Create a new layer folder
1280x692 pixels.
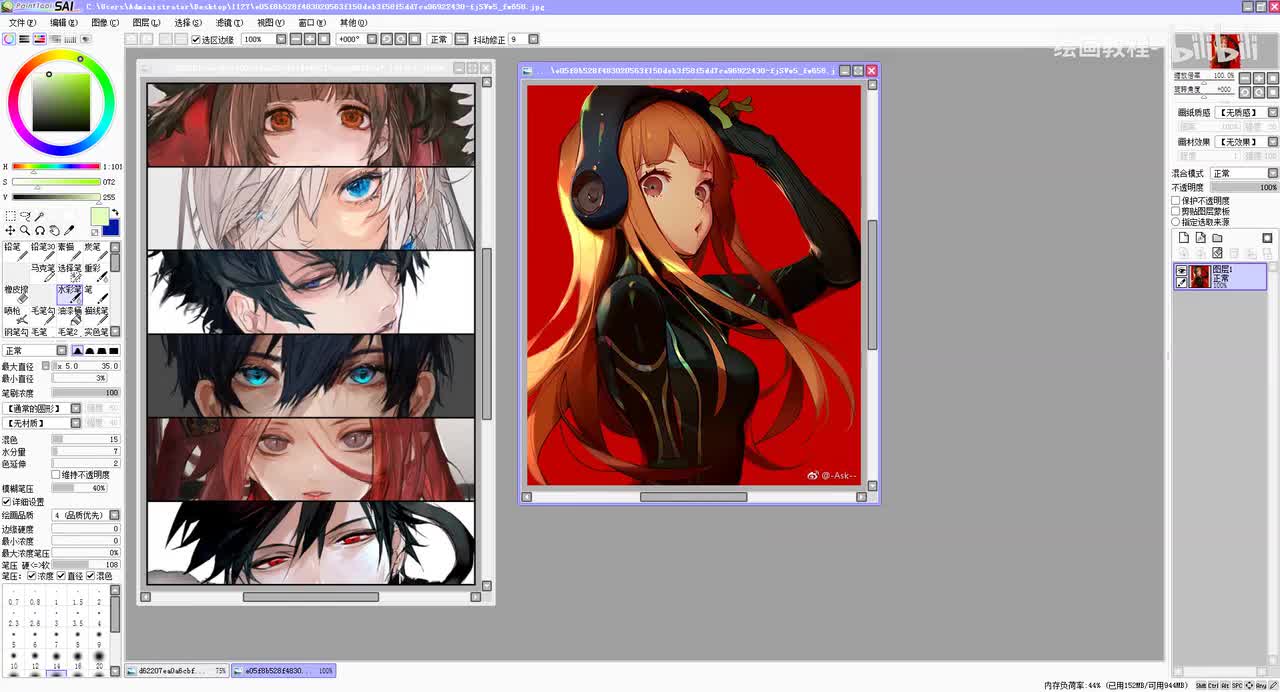(1217, 238)
